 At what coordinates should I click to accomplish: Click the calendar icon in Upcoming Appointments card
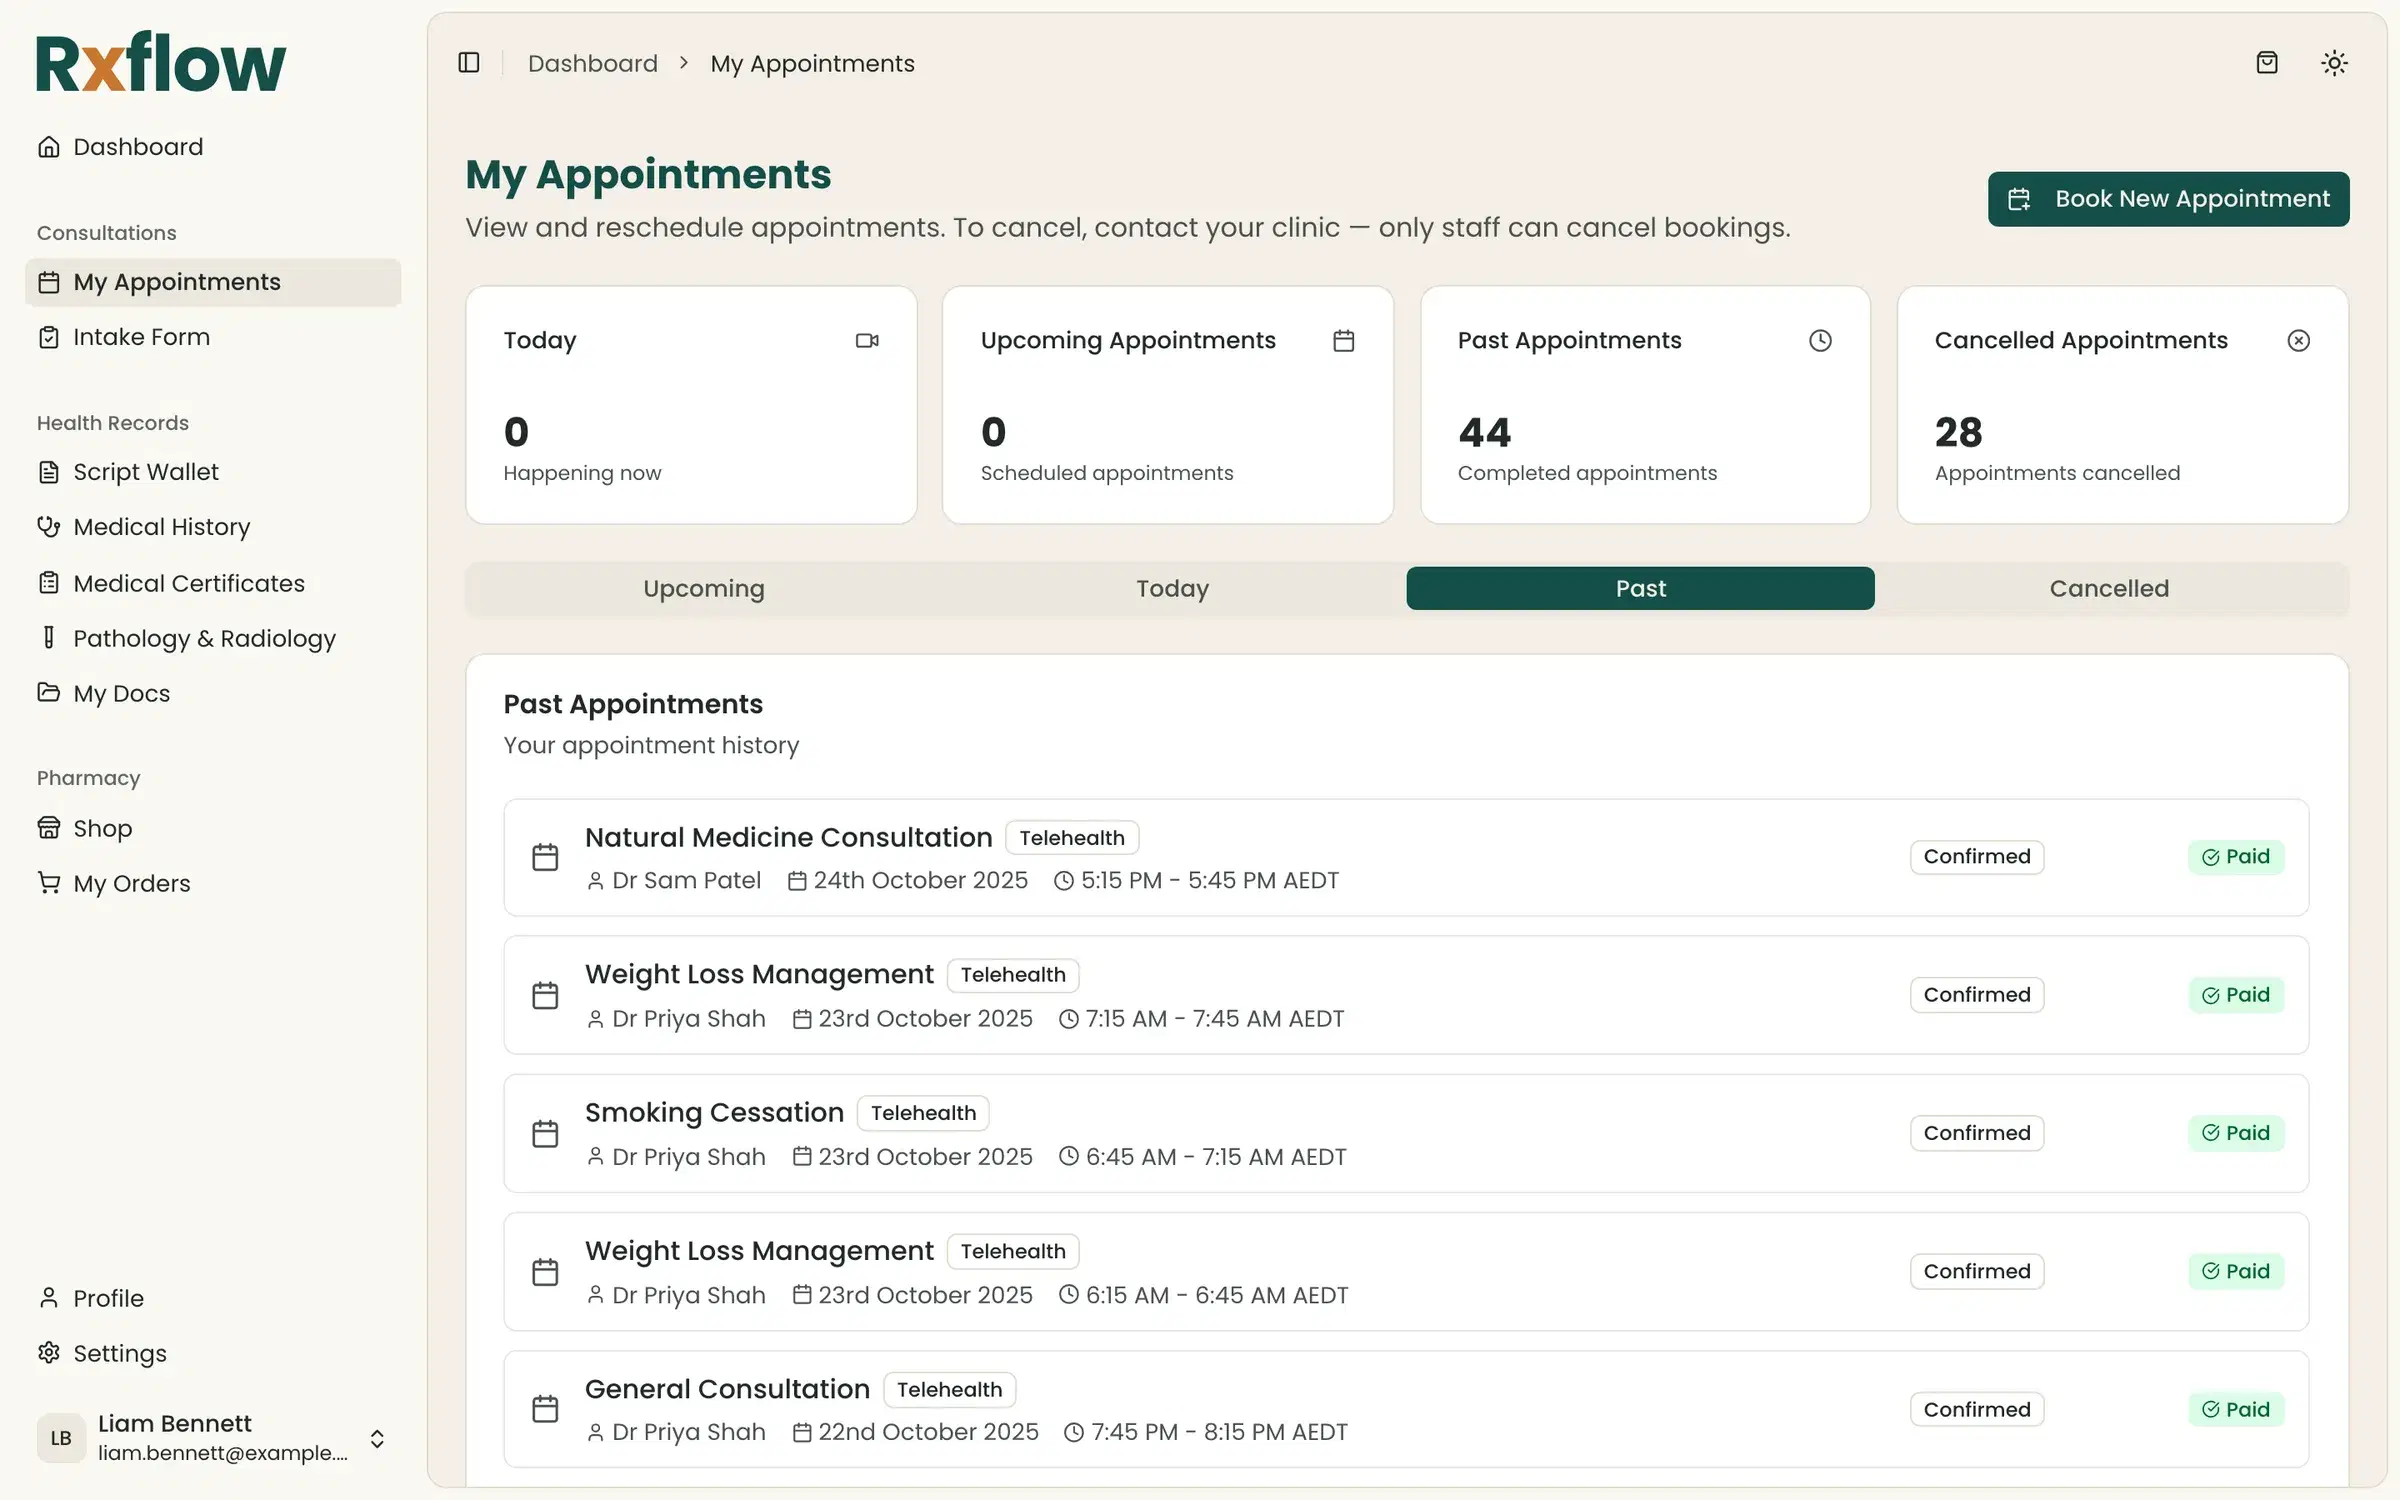(x=1344, y=341)
